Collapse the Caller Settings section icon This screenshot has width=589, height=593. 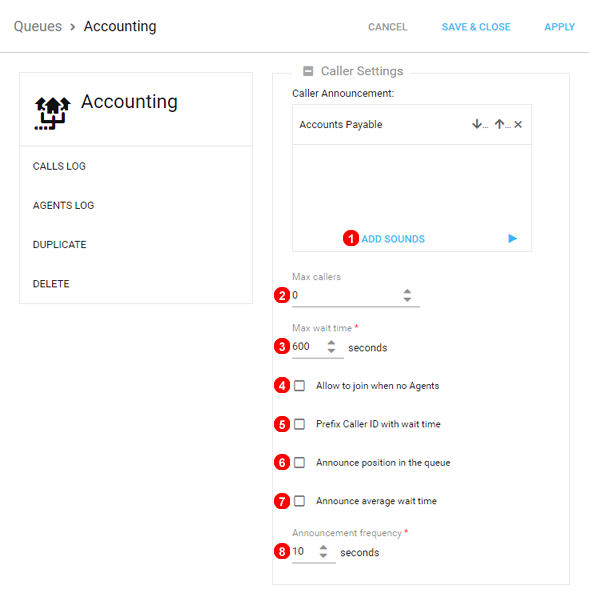(308, 71)
